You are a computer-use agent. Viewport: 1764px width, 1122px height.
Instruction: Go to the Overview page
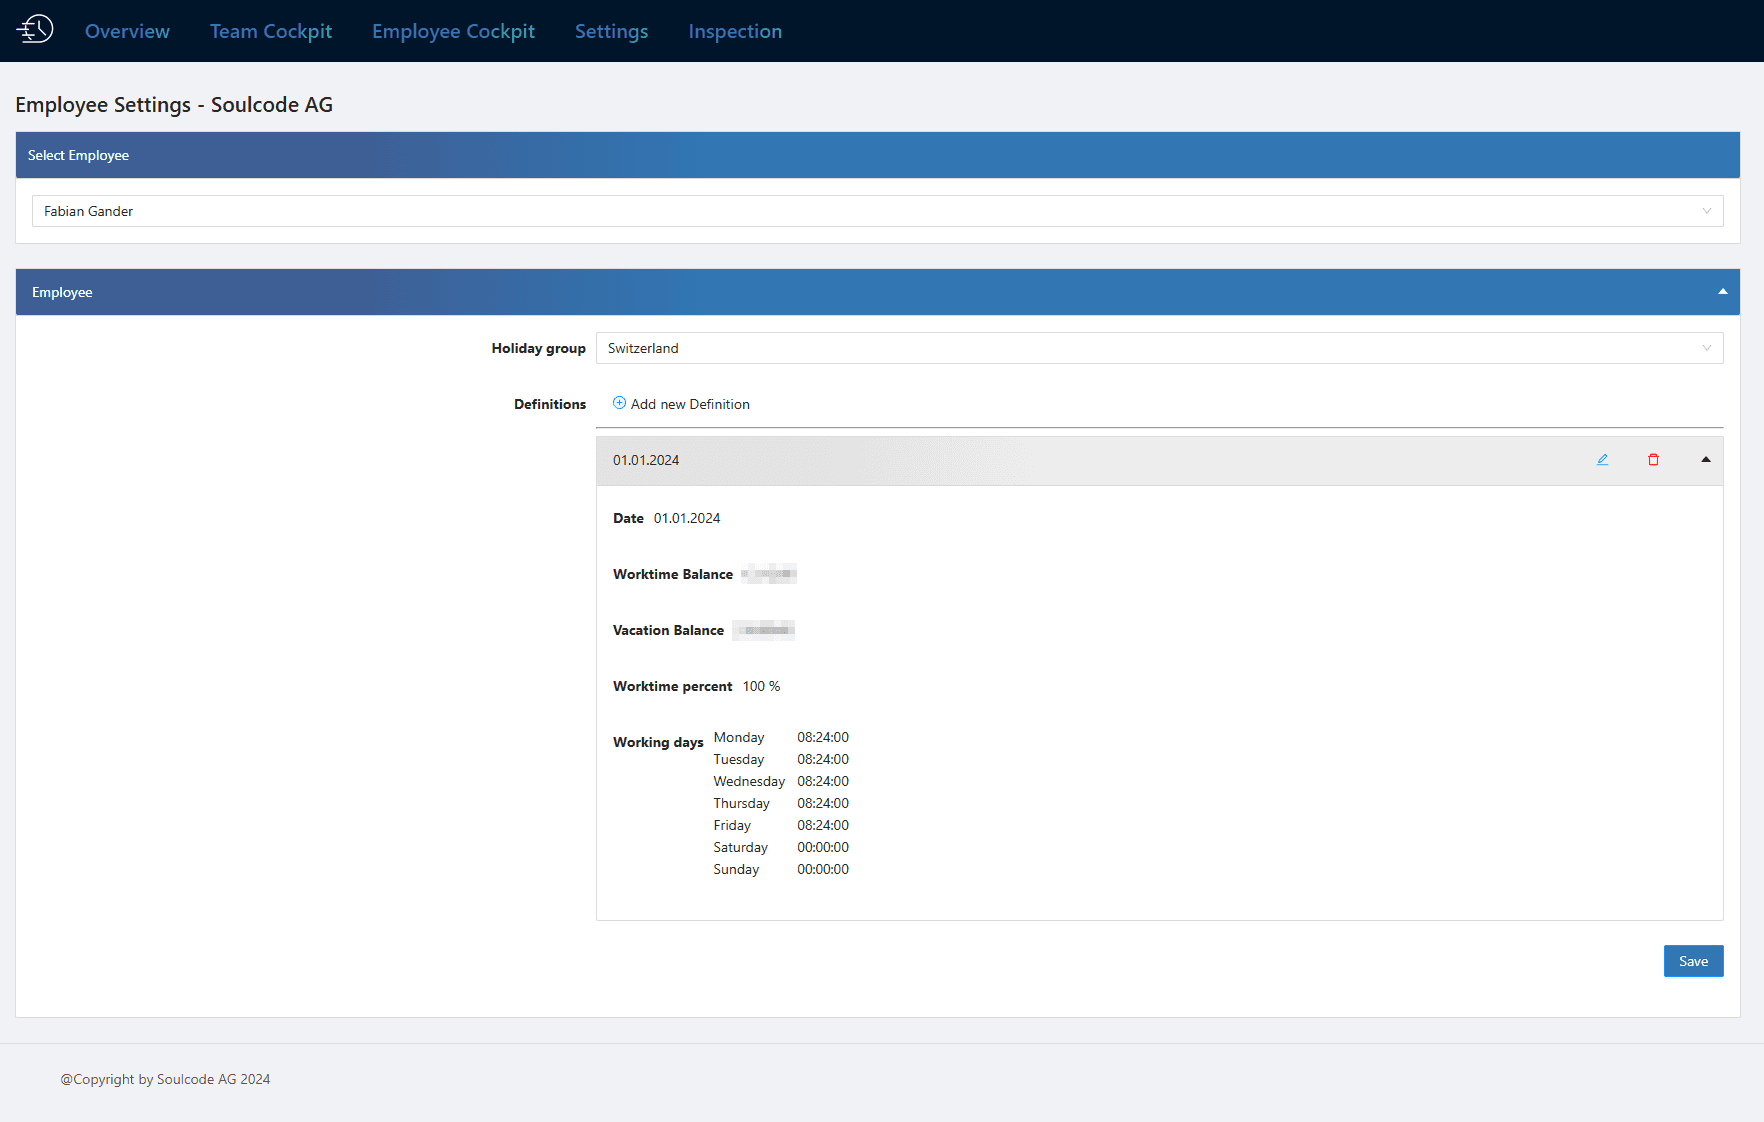[x=127, y=31]
